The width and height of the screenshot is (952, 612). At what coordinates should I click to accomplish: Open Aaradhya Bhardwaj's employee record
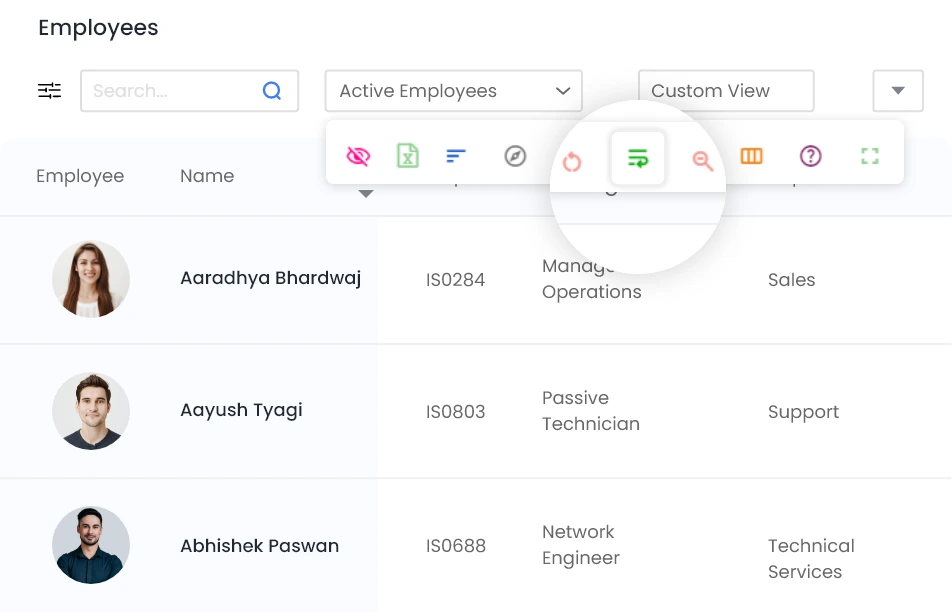(x=270, y=278)
